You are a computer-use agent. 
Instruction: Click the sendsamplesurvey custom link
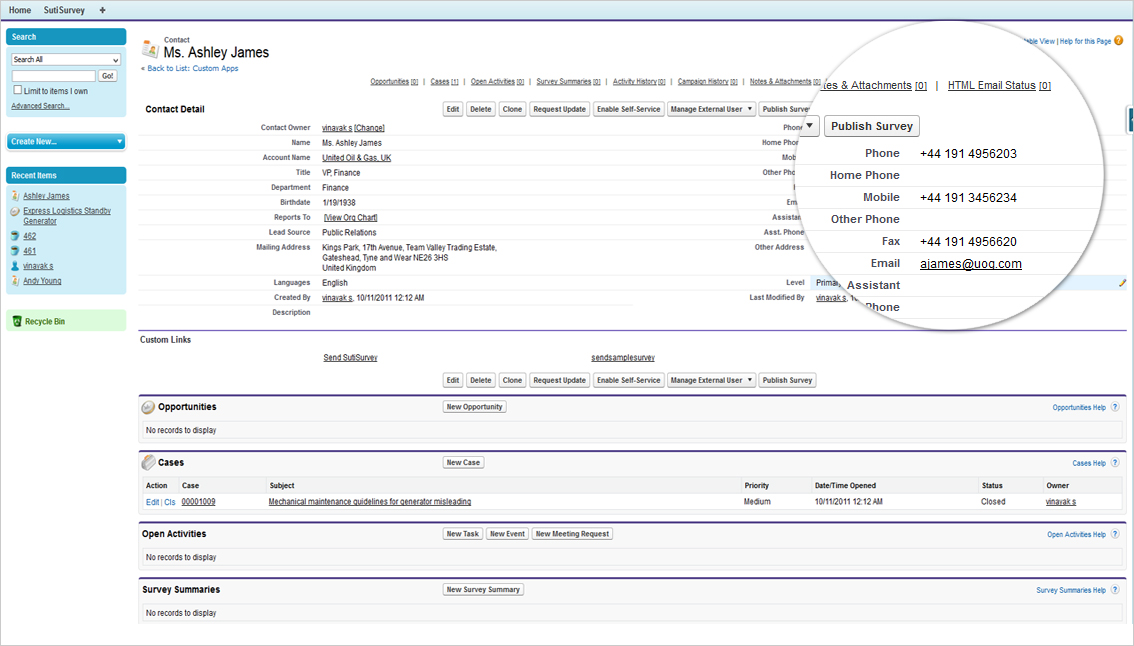pyautogui.click(x=623, y=358)
